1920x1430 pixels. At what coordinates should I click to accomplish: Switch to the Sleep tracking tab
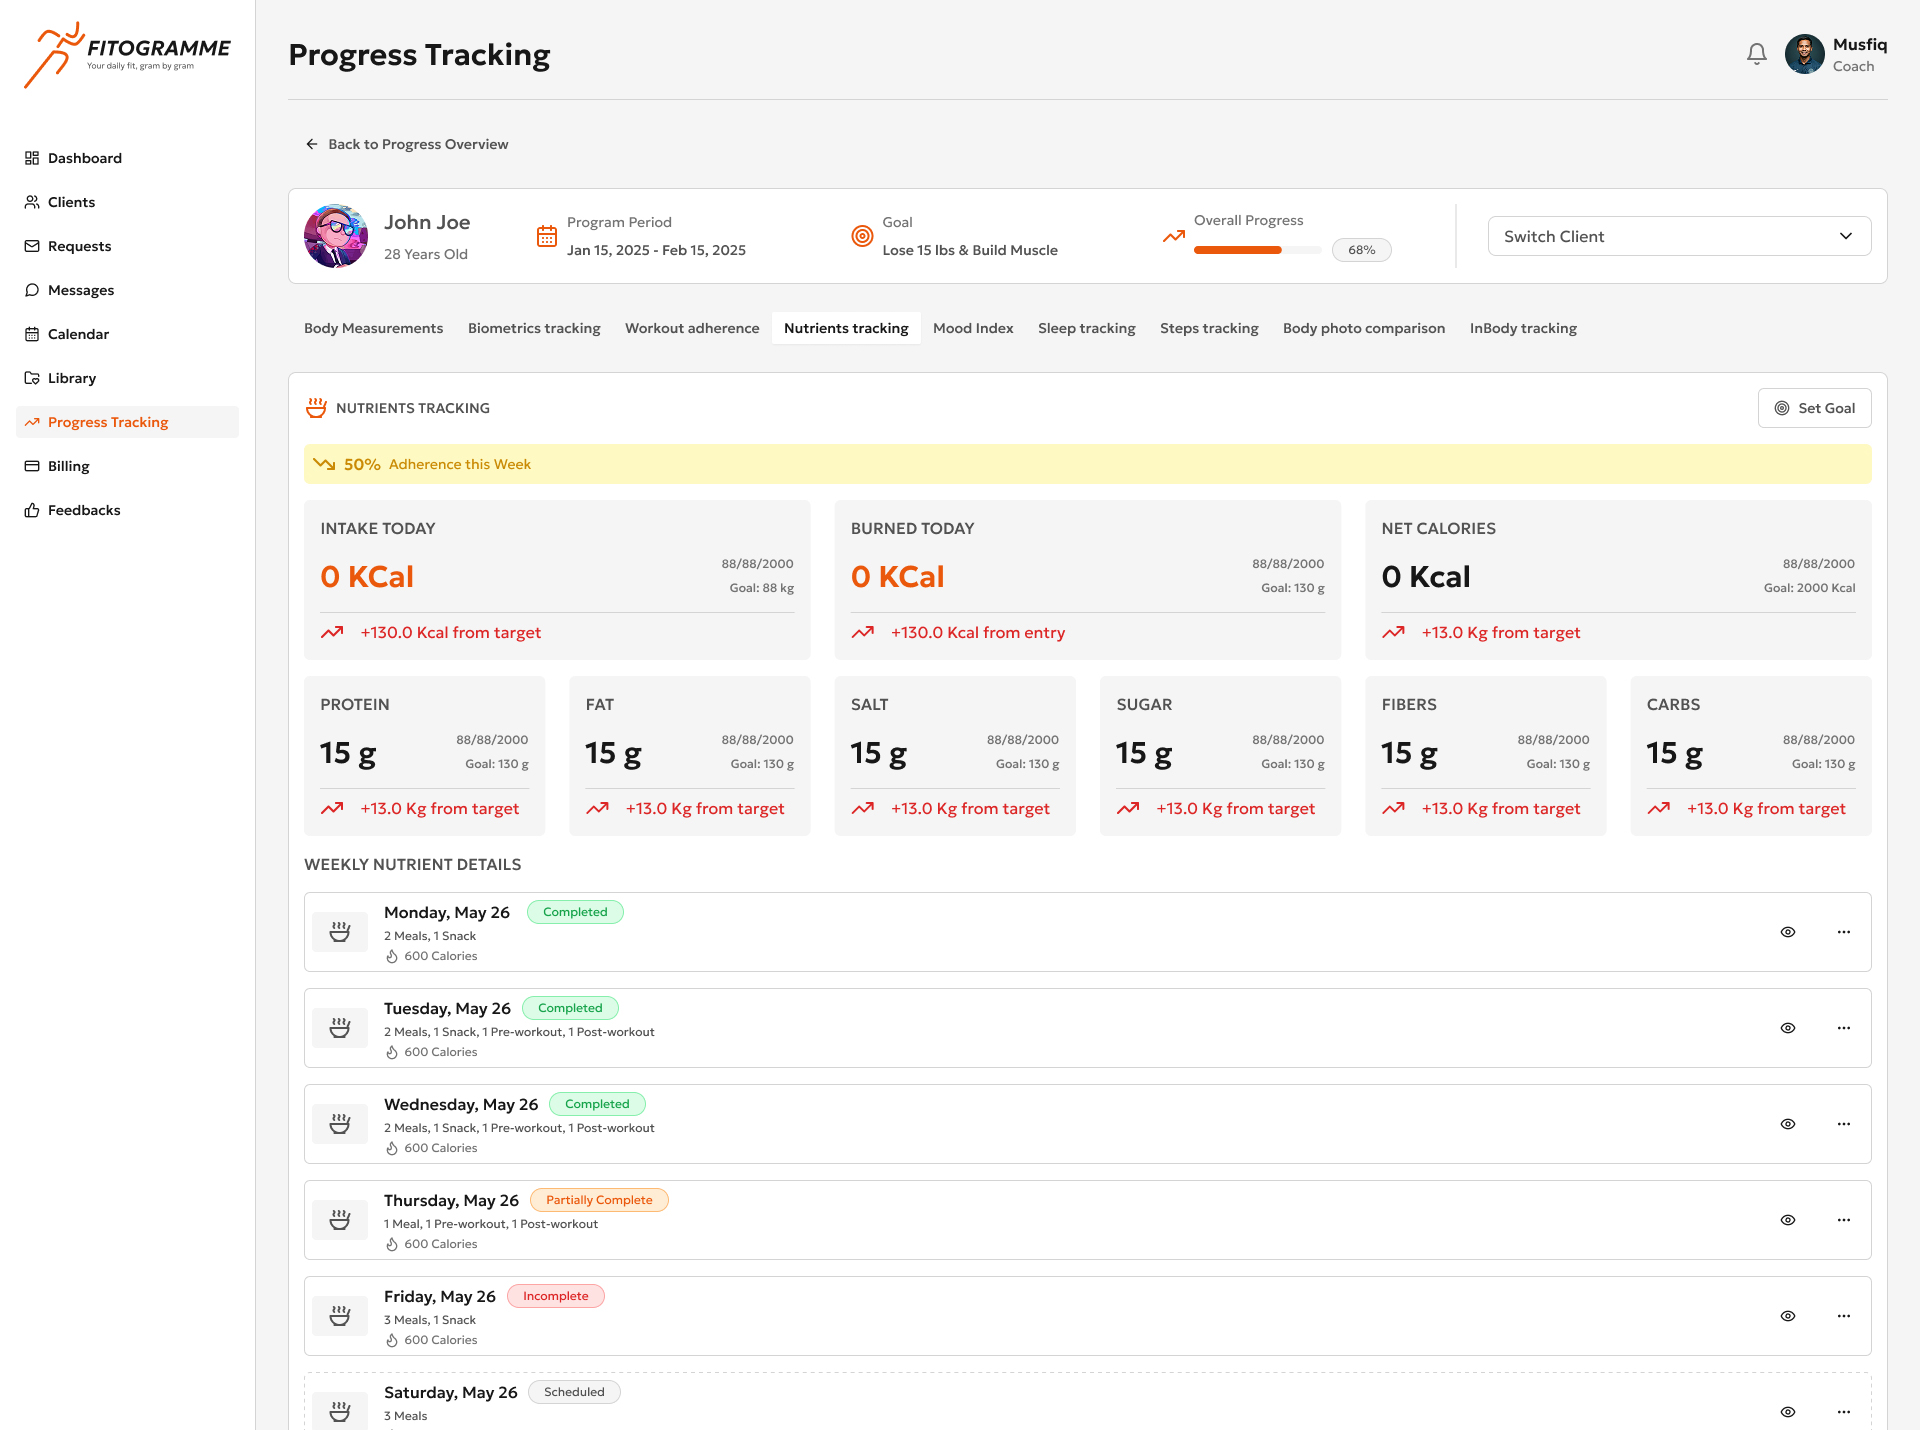click(1086, 328)
